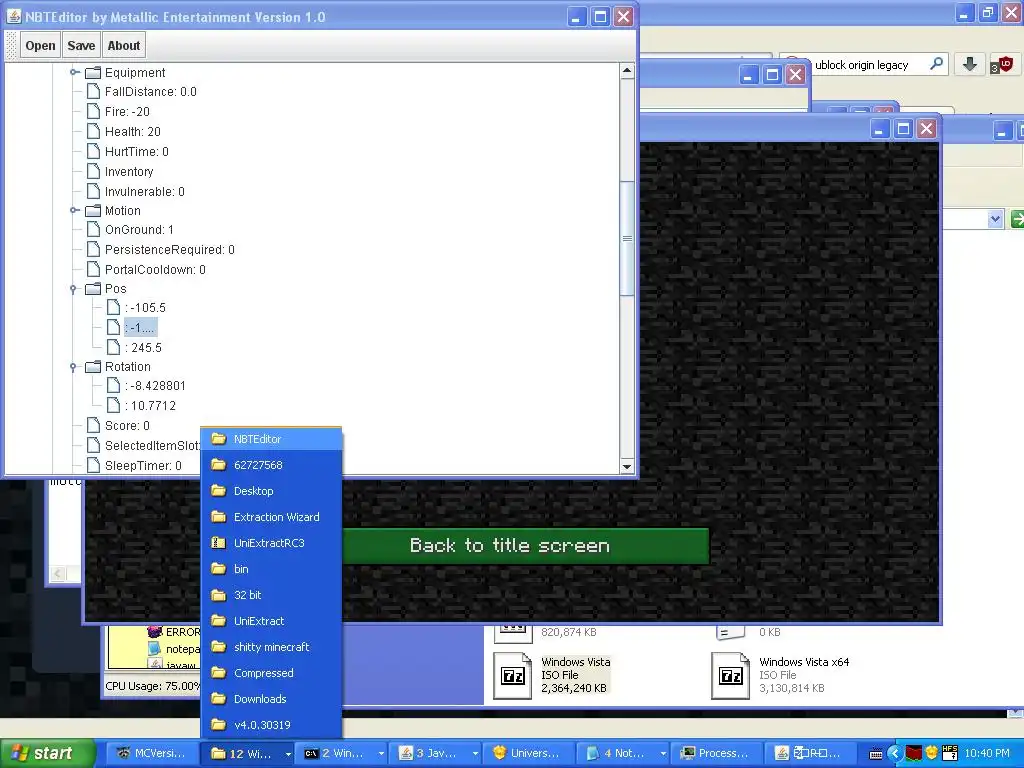
Task: Collapse the Rotation tree node handle
Action: tap(73, 367)
